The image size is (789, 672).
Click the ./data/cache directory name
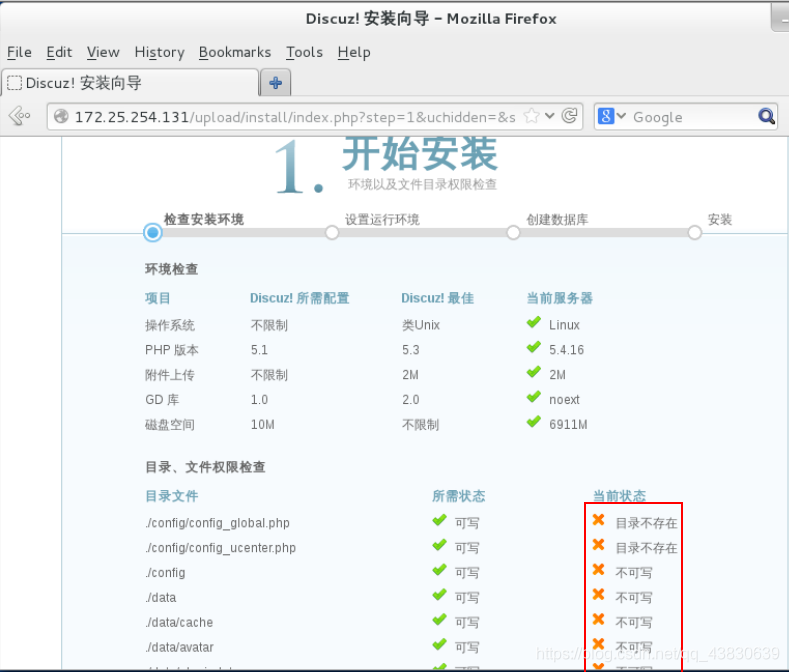pos(179,623)
